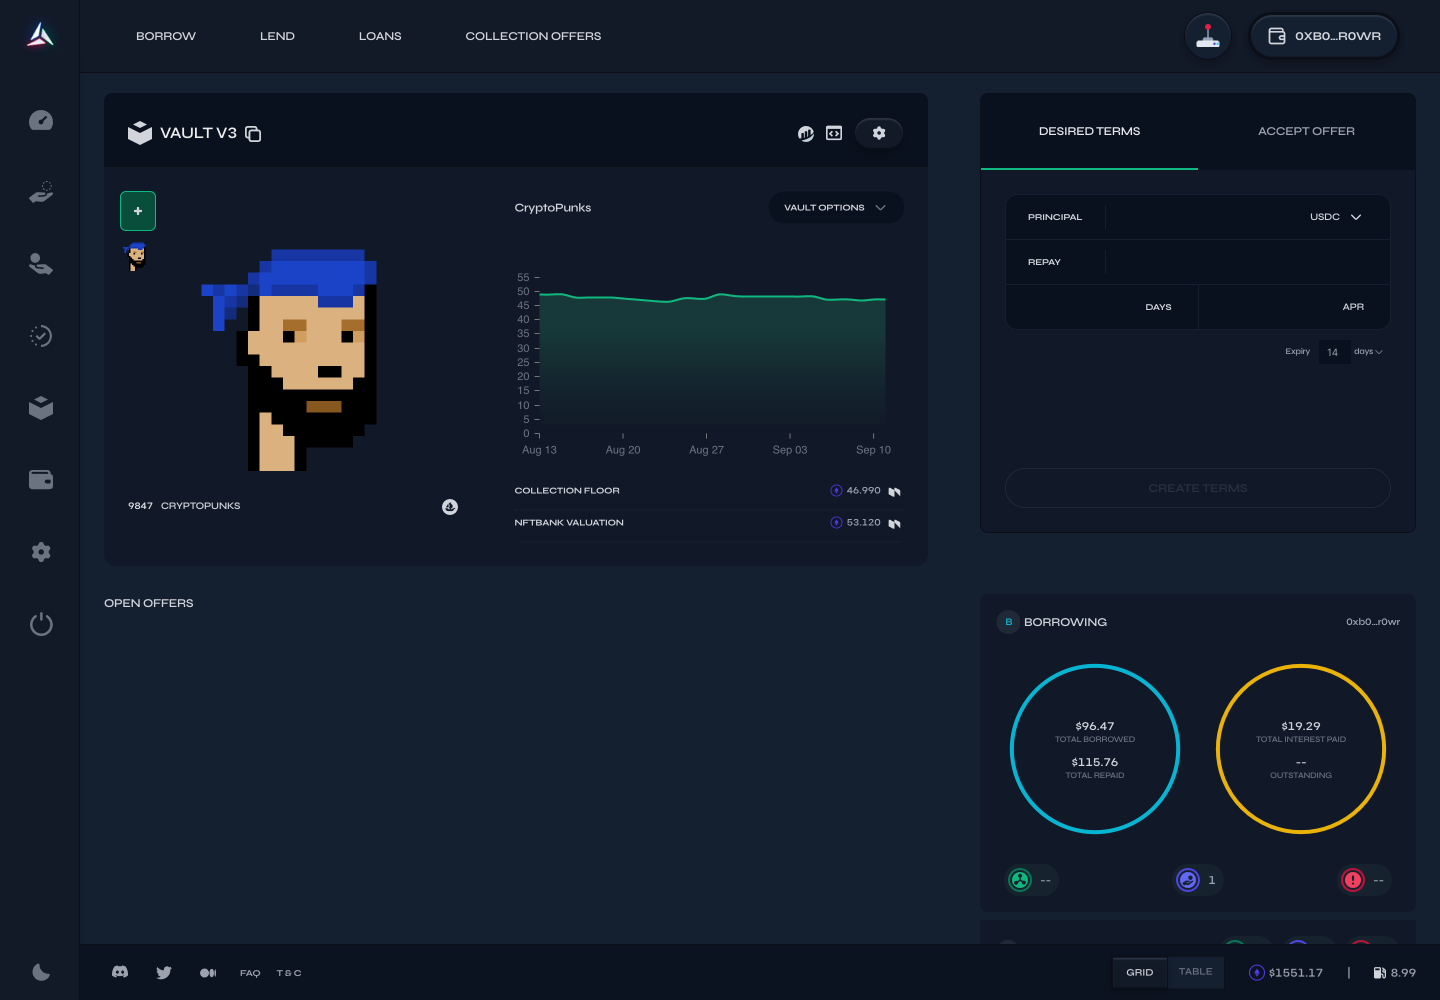The height and width of the screenshot is (1000, 1440).
Task: Switch to TABLE view
Action: (x=1196, y=972)
